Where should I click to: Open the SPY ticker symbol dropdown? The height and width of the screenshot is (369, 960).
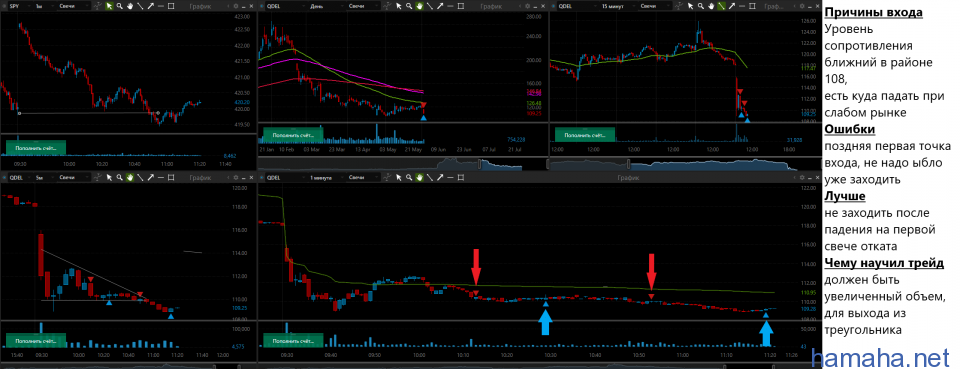pos(20,6)
